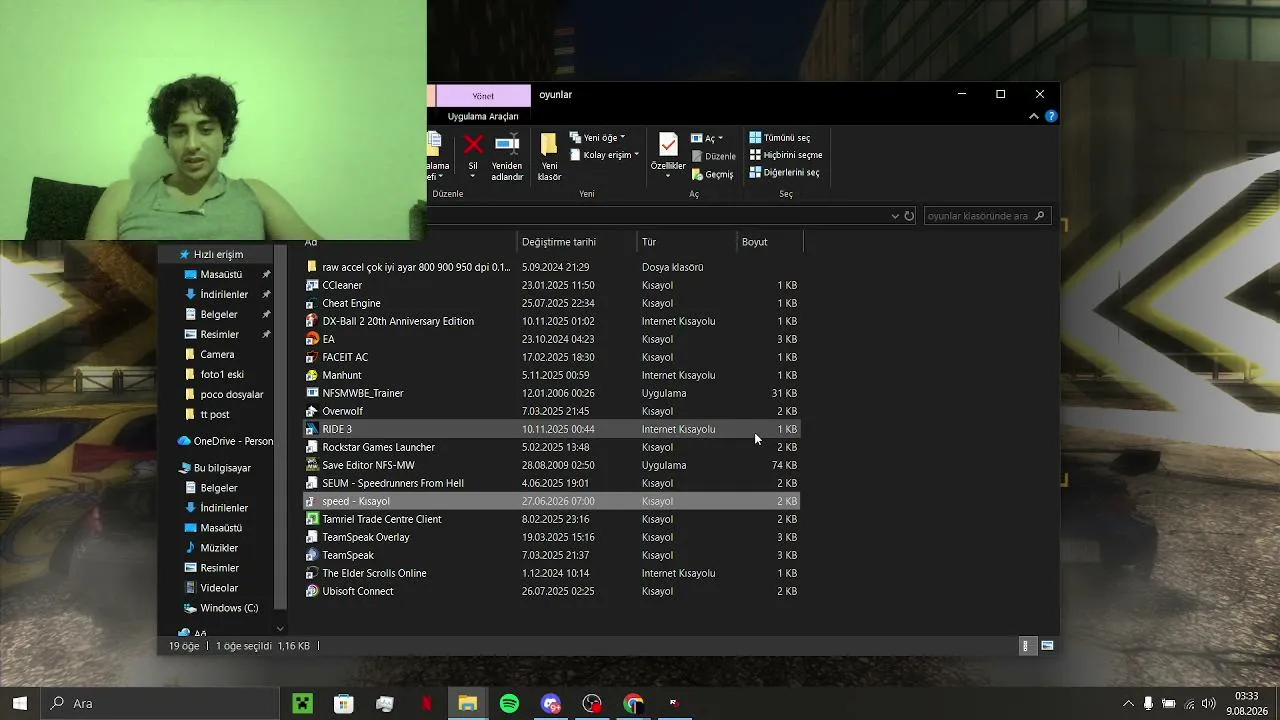
Task: Switch to details view in status bar
Action: [x=1025, y=646]
